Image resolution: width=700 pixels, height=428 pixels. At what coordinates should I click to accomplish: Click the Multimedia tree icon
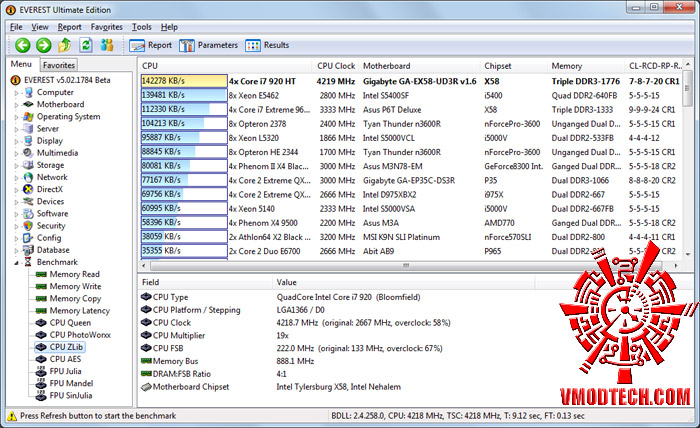point(28,153)
